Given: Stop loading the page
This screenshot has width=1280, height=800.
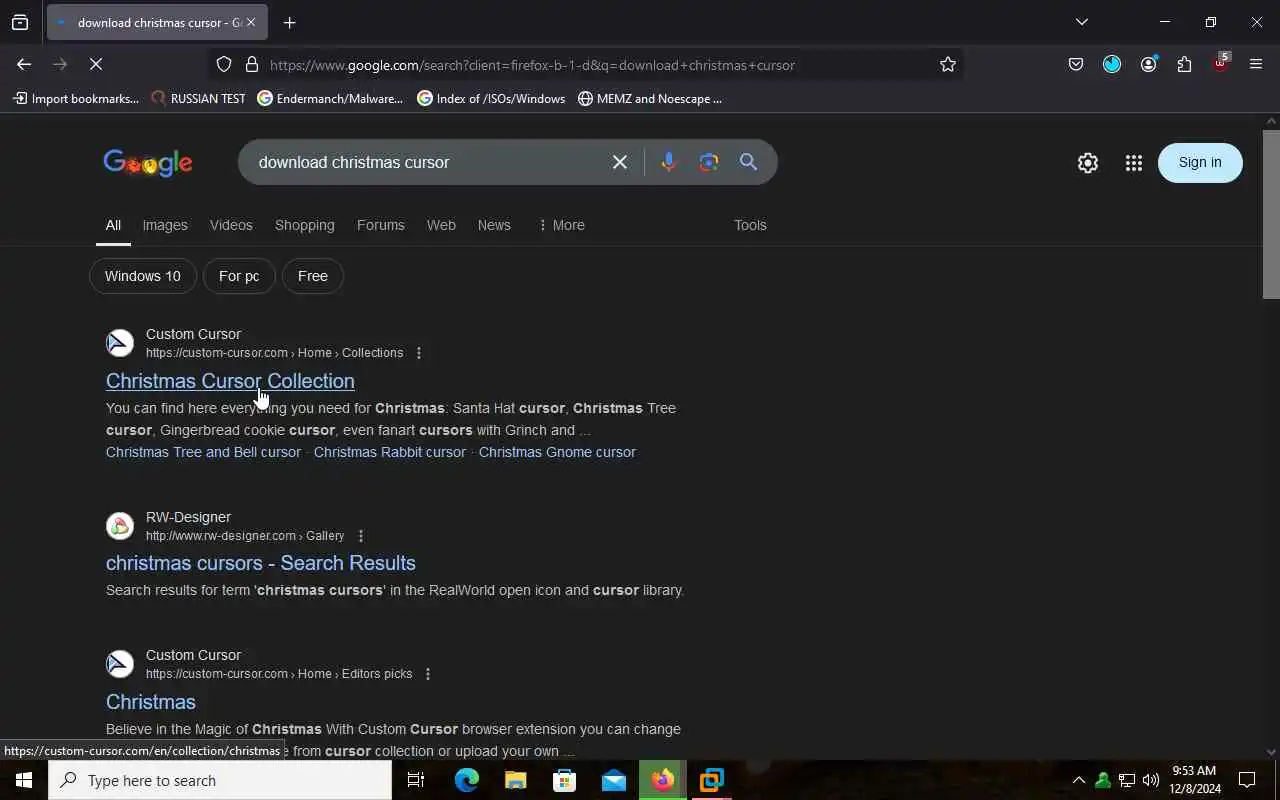Looking at the screenshot, I should [x=95, y=64].
